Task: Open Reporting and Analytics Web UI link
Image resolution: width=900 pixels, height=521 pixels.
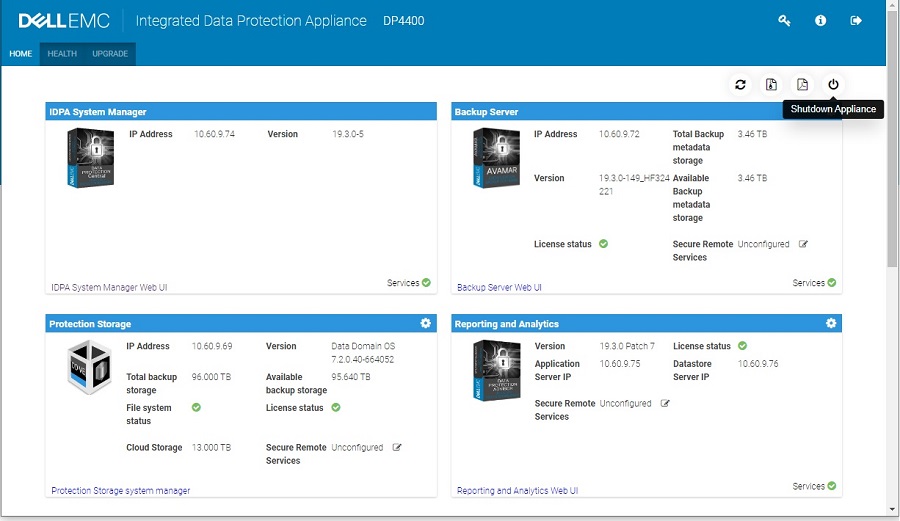Action: (517, 491)
